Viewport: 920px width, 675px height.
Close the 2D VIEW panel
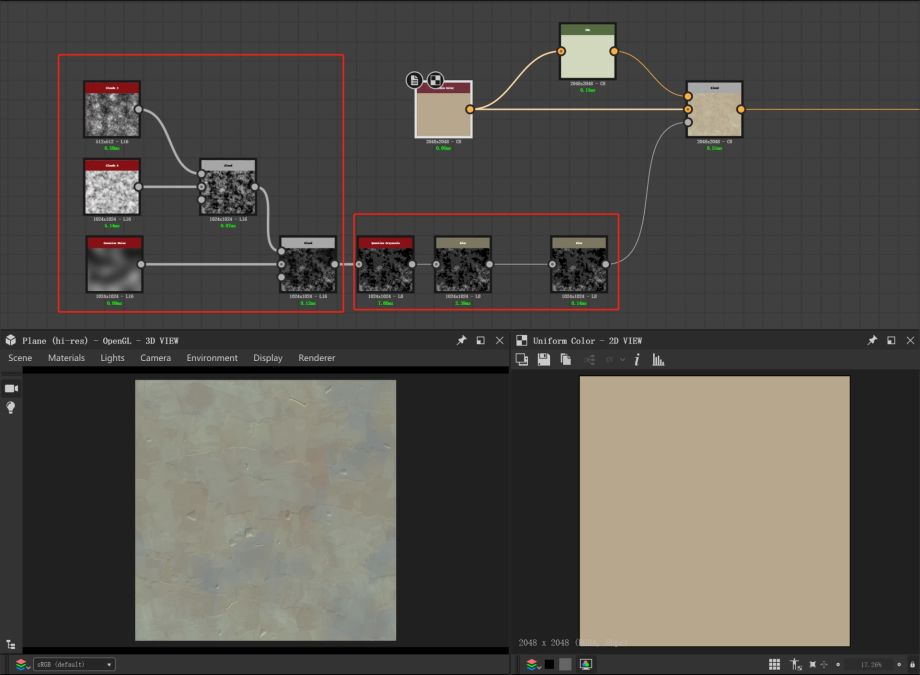[x=910, y=340]
